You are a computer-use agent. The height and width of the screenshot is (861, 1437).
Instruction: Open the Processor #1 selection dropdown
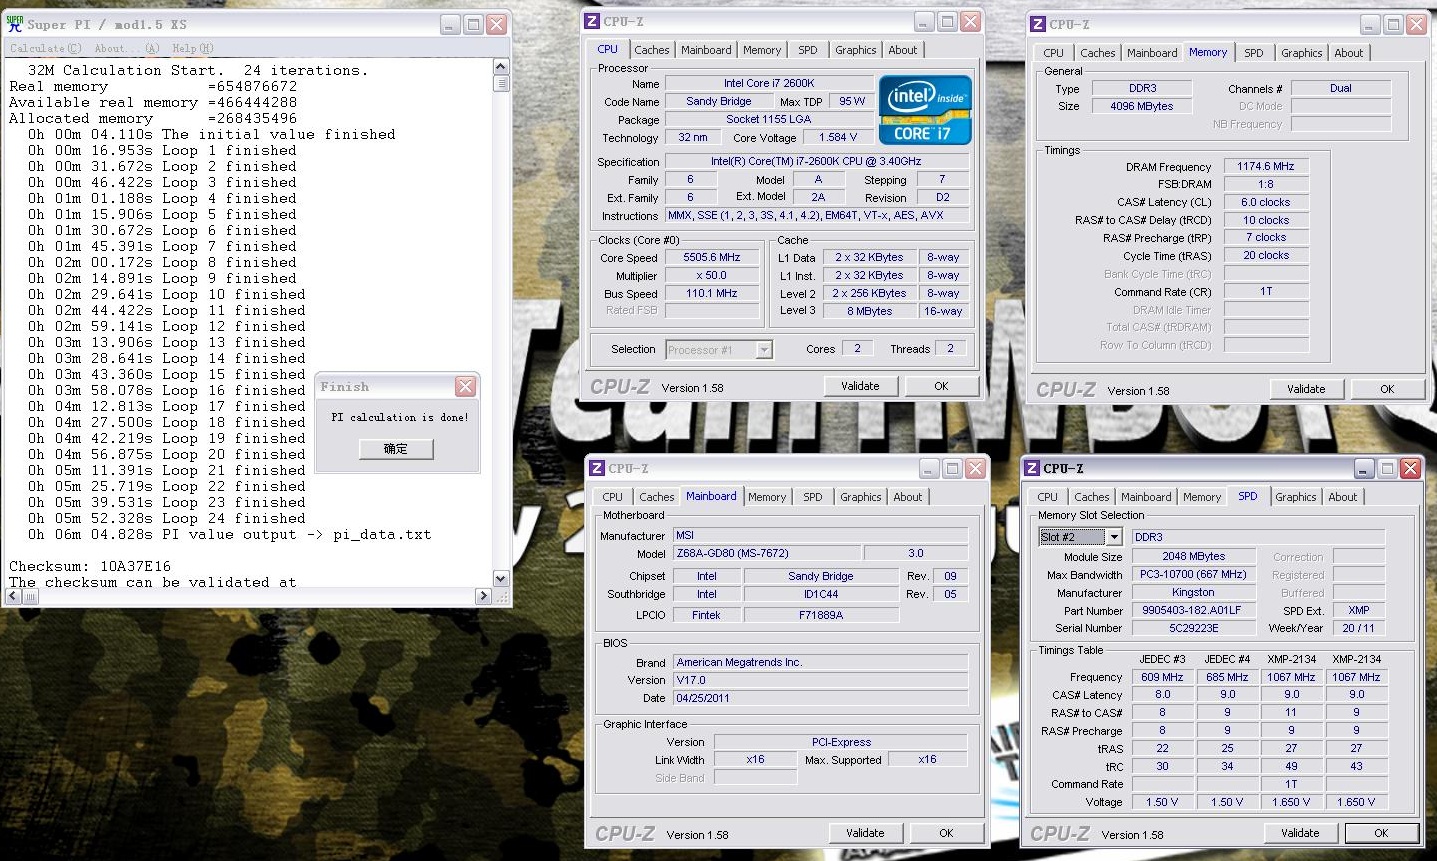point(764,350)
